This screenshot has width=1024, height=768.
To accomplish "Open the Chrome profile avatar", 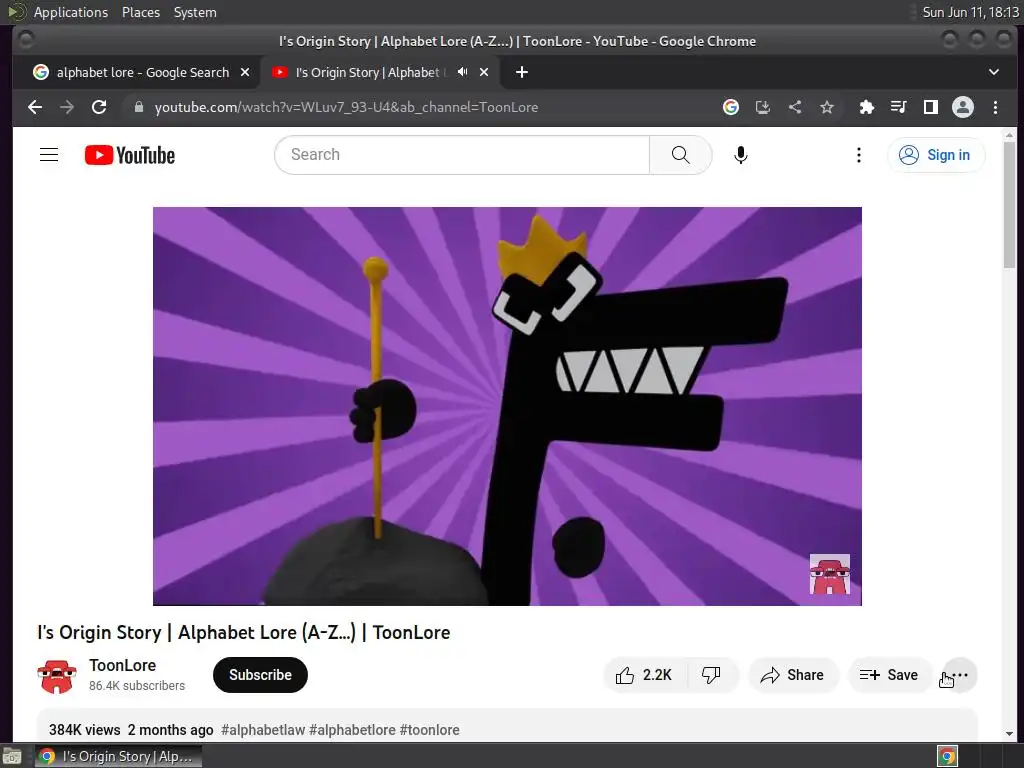I will [x=963, y=107].
